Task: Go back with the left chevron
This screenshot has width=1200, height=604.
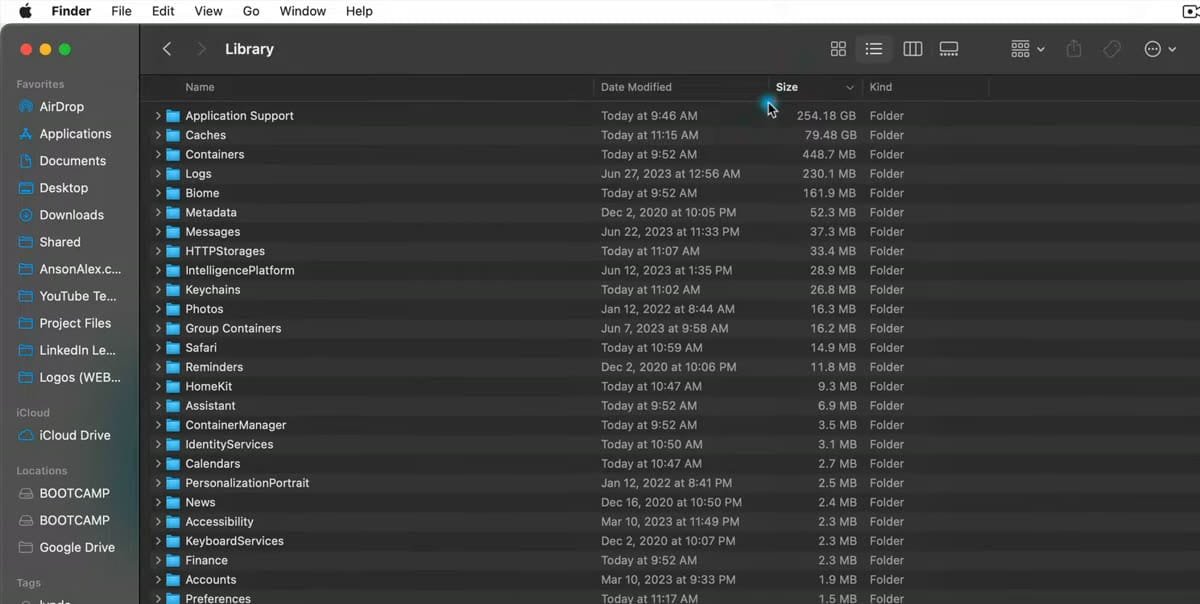Action: pyautogui.click(x=167, y=49)
